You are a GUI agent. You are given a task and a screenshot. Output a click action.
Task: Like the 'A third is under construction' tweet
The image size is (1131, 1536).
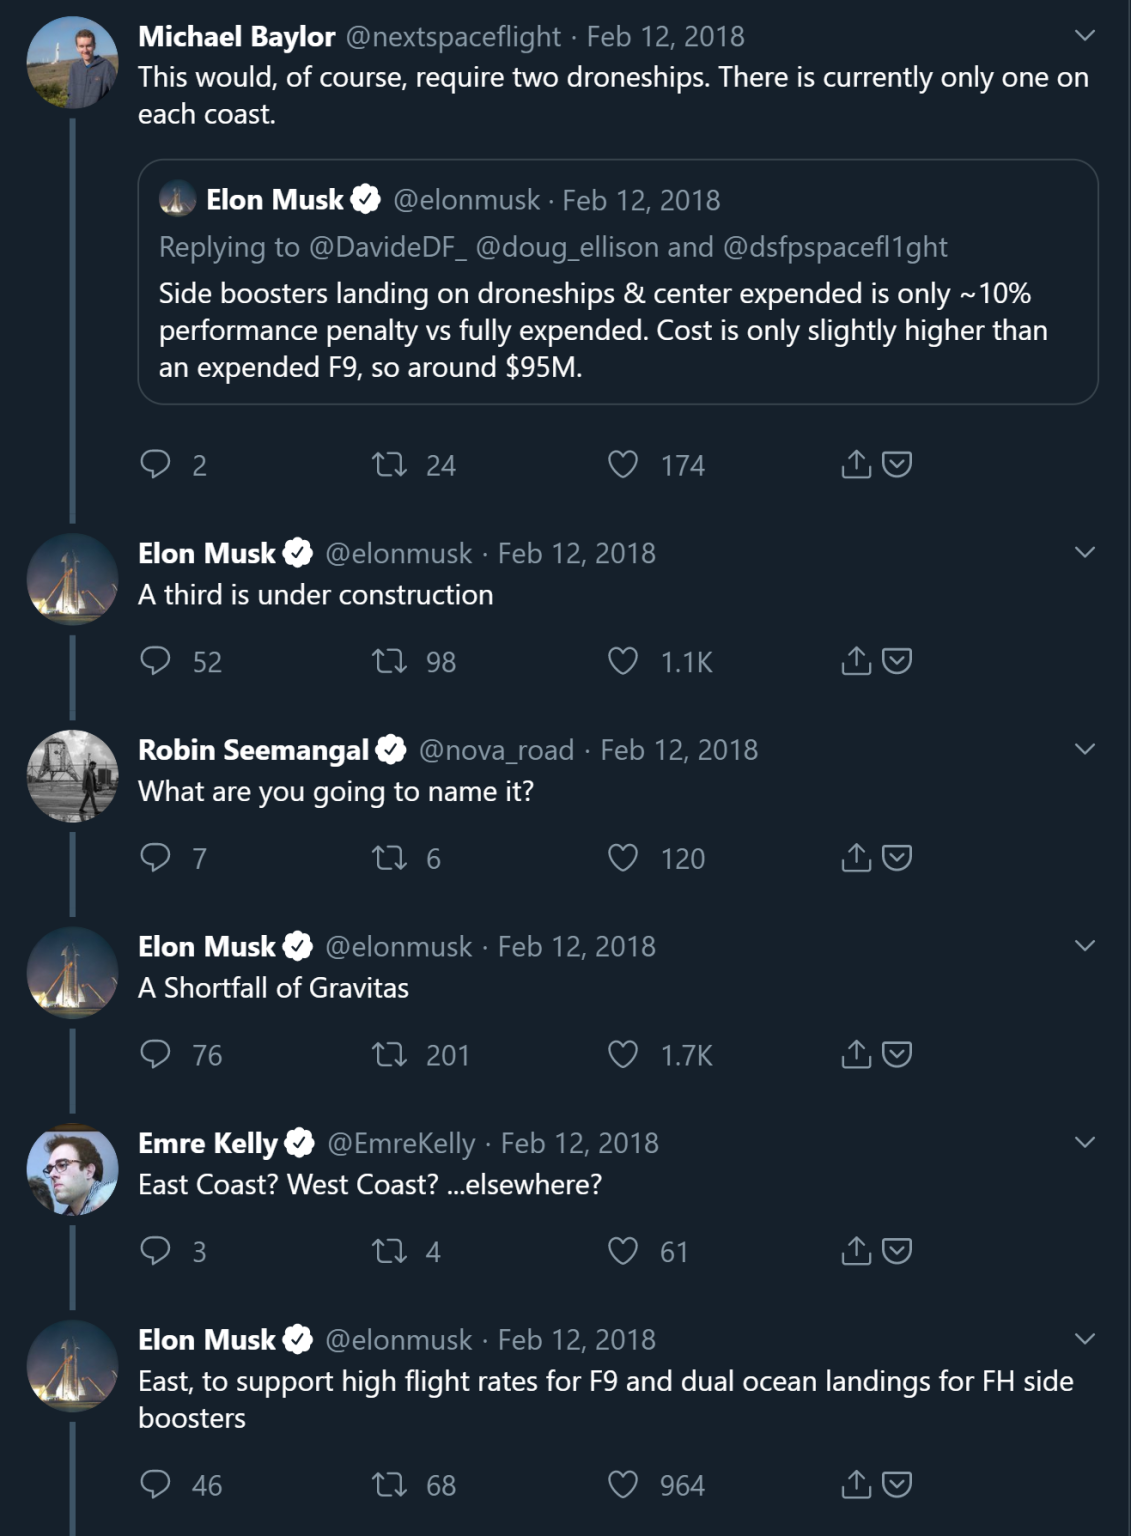click(623, 661)
